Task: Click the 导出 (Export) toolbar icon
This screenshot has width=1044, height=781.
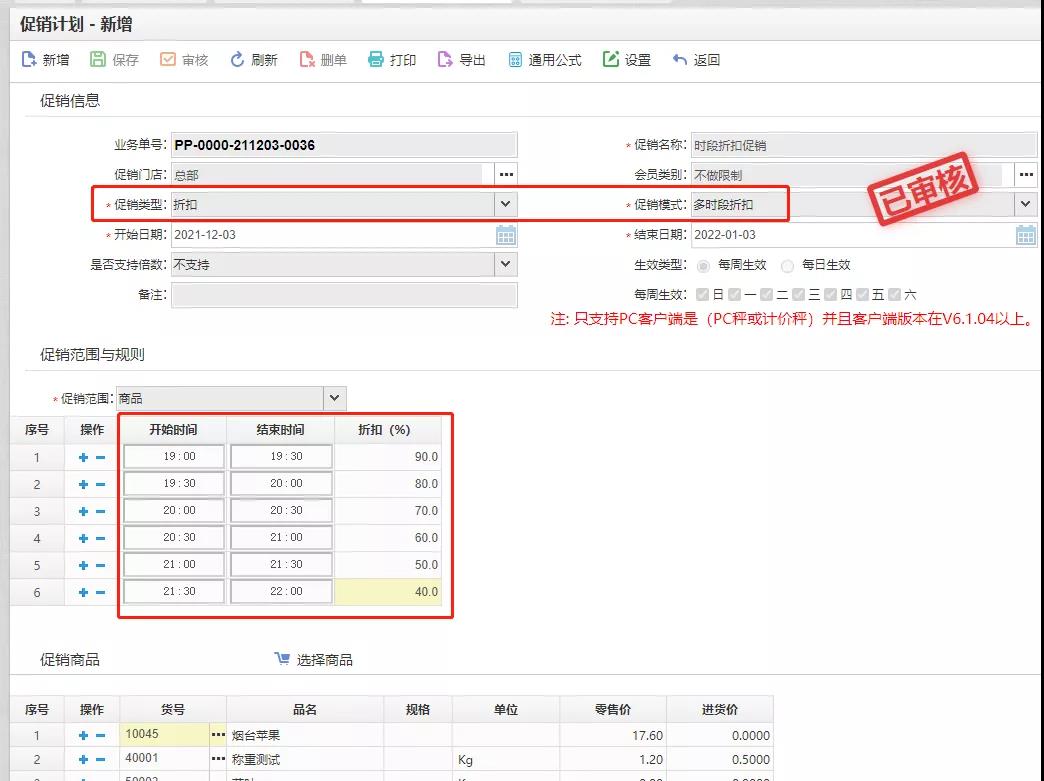Action: pos(446,60)
